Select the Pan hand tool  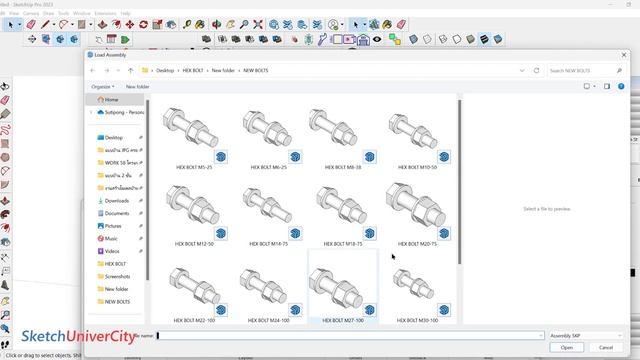[231, 24]
